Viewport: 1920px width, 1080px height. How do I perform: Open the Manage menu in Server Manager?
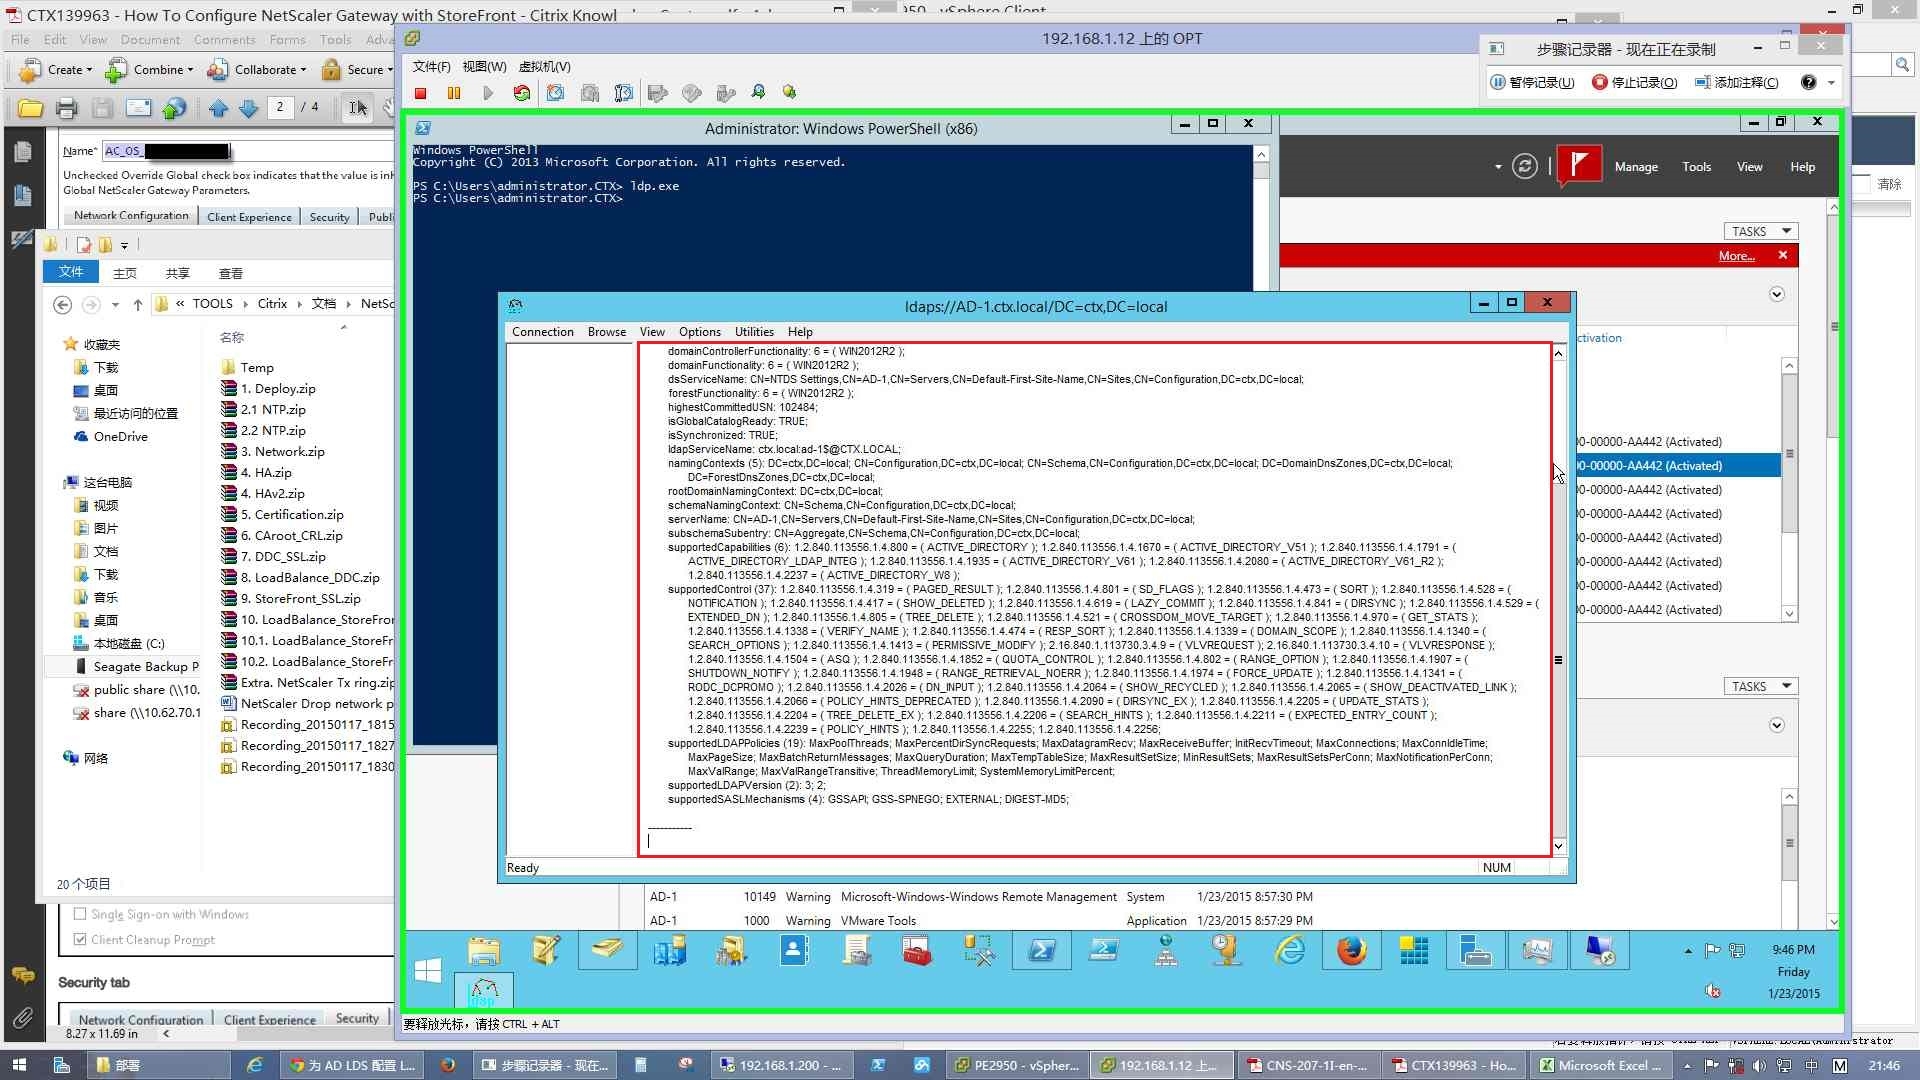1636,167
